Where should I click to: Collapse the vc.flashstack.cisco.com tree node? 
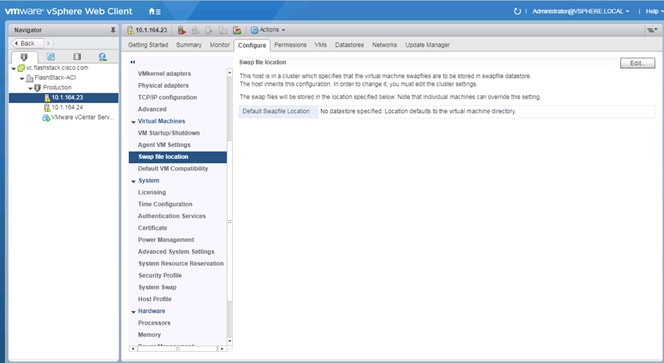pos(14,68)
